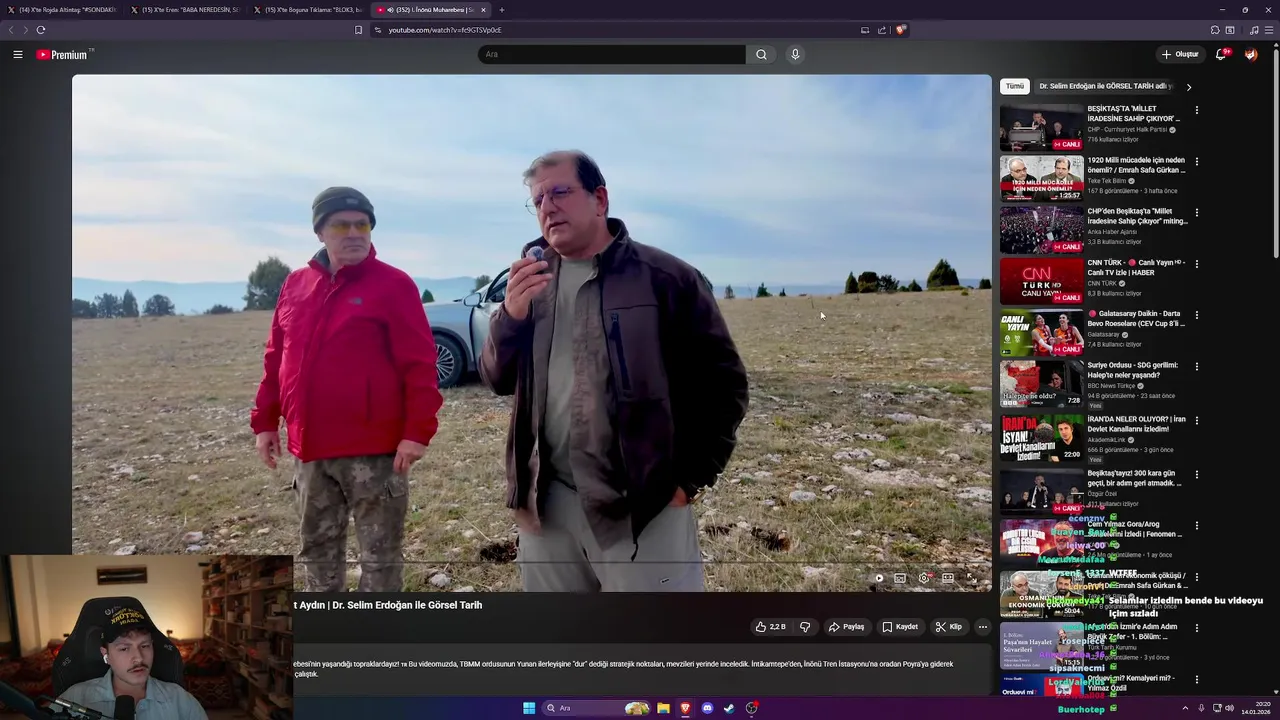The height and width of the screenshot is (720, 1280).
Task: Open more actions menu beside Klip
Action: (x=983, y=627)
